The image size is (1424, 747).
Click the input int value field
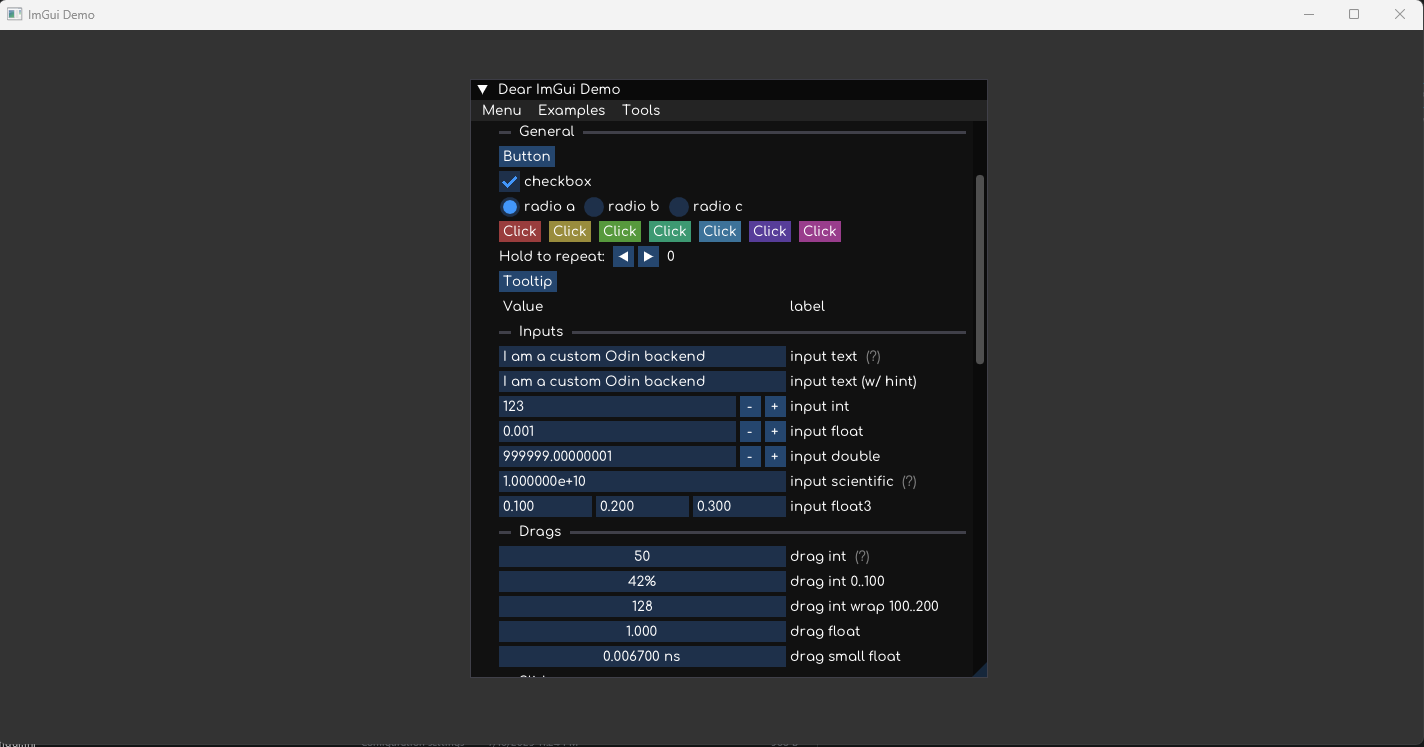[x=617, y=406]
